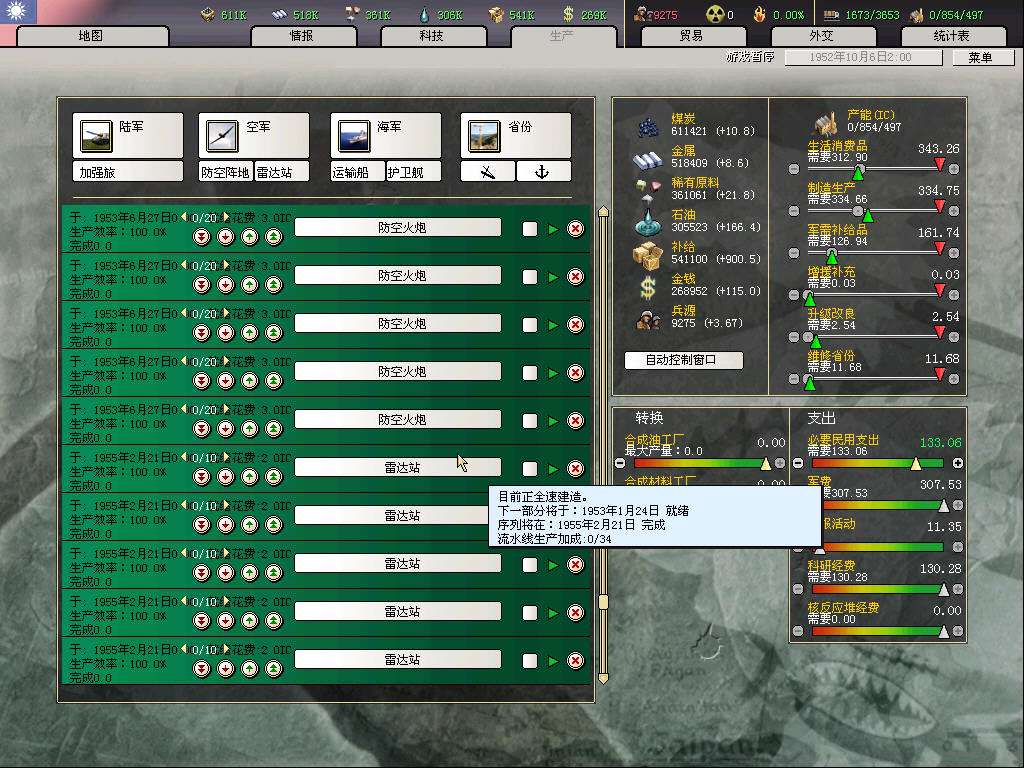Move fourth 雷达站 order to bottom of queue
Screen dimensions: 1024x768
click(202, 620)
